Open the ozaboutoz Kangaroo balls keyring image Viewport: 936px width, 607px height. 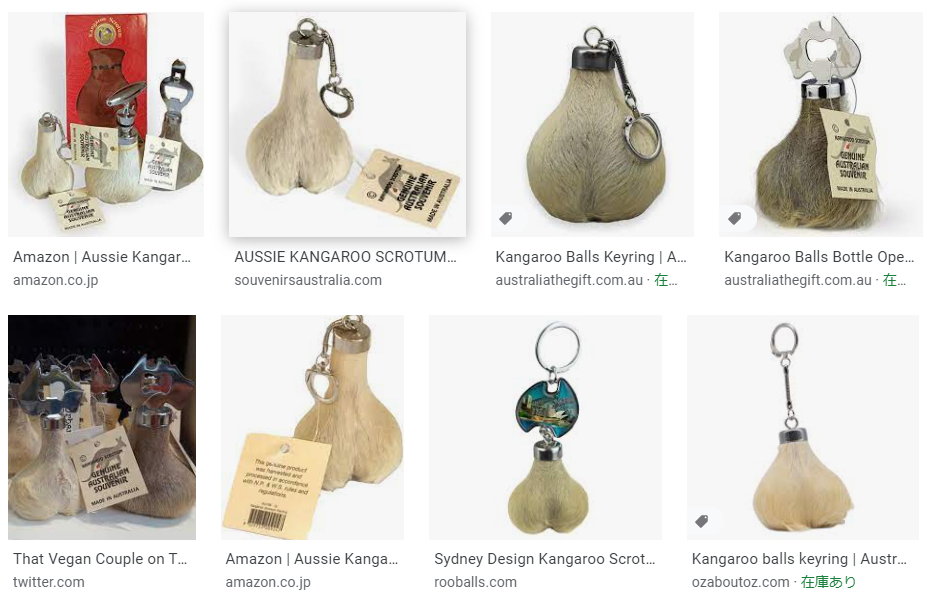point(803,427)
